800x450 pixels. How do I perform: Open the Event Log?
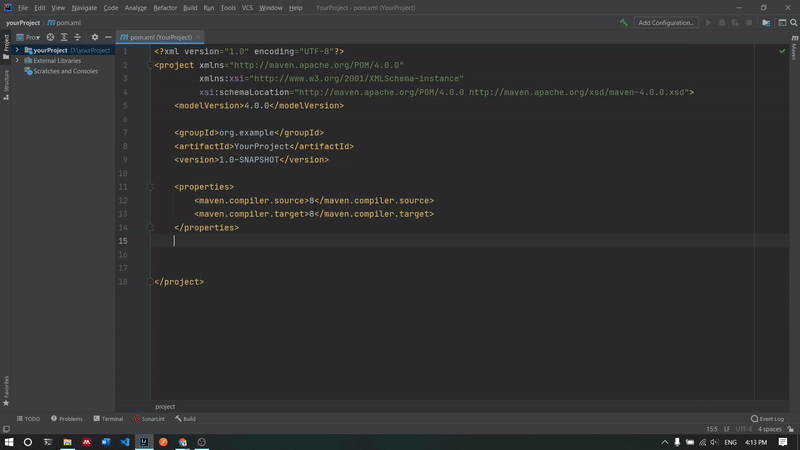(x=767, y=419)
